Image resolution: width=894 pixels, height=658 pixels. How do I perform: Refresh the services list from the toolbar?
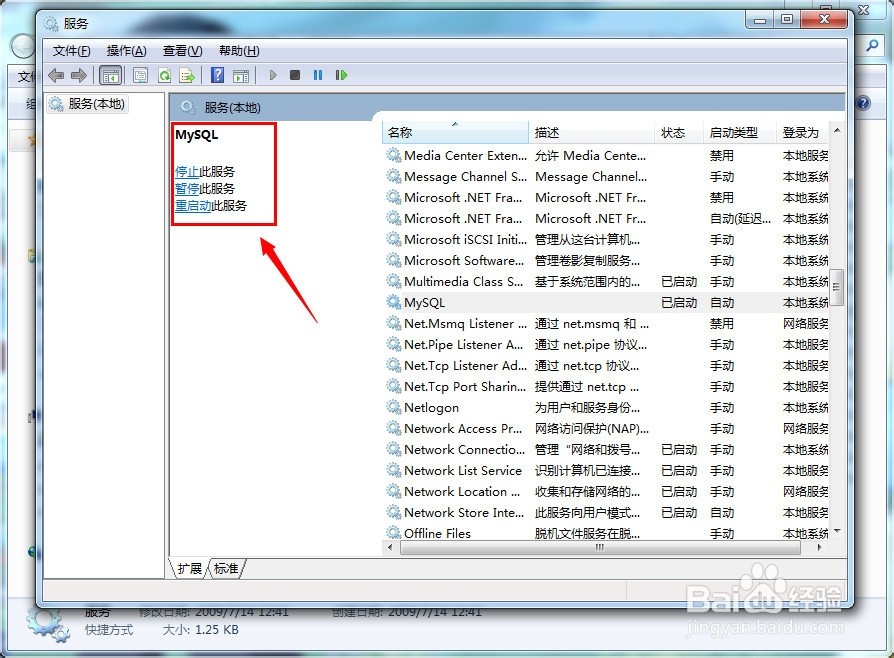(x=164, y=75)
